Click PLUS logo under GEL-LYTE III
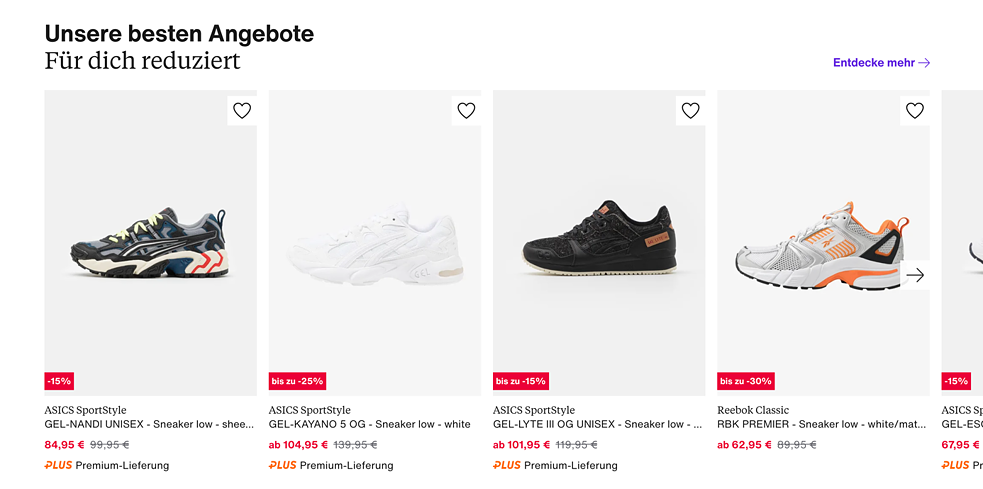 pos(507,465)
